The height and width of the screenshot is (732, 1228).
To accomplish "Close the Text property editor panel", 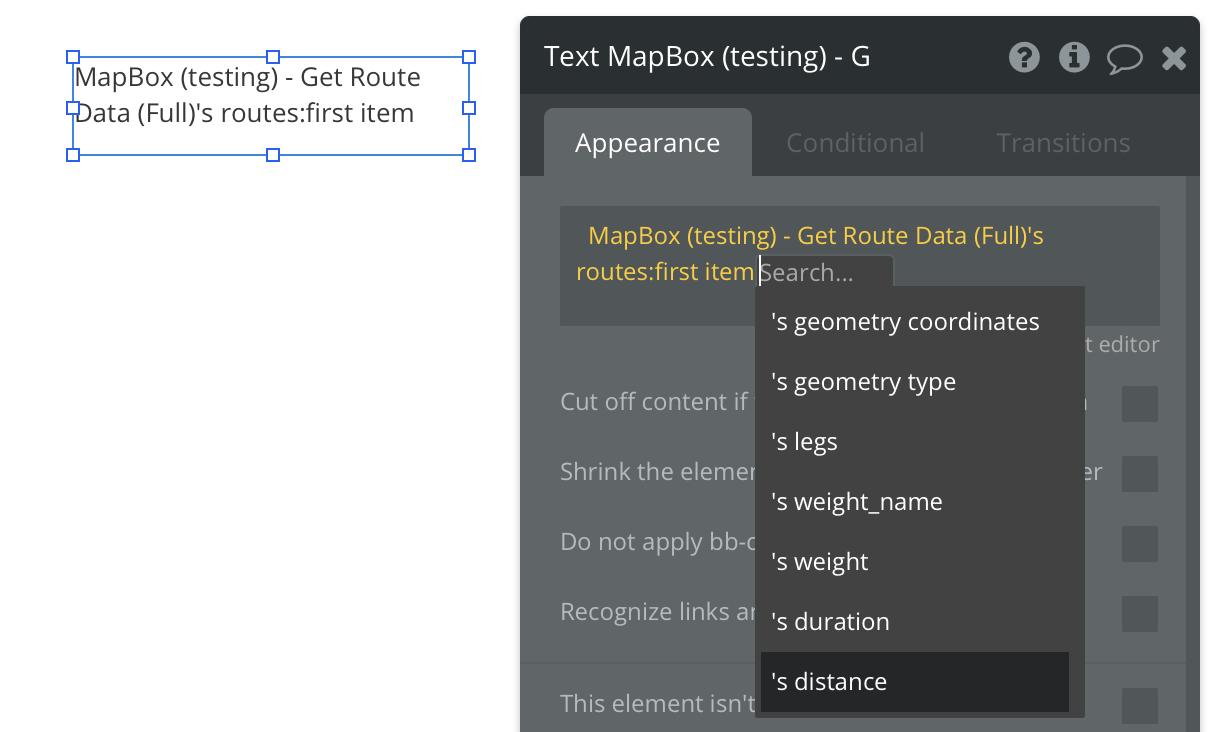I will click(x=1174, y=58).
